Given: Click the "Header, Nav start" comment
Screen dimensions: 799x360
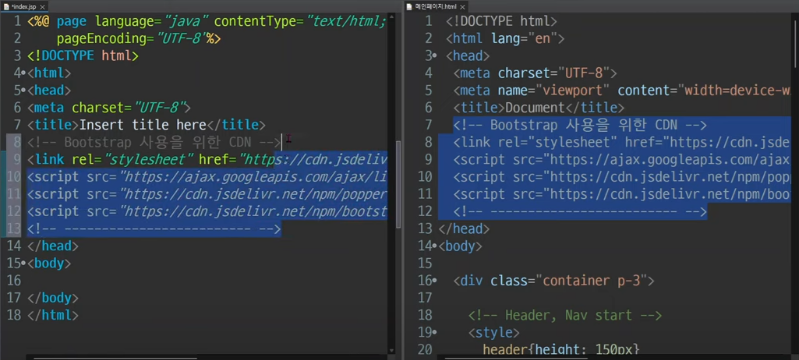Looking at the screenshot, I should 565,316.
